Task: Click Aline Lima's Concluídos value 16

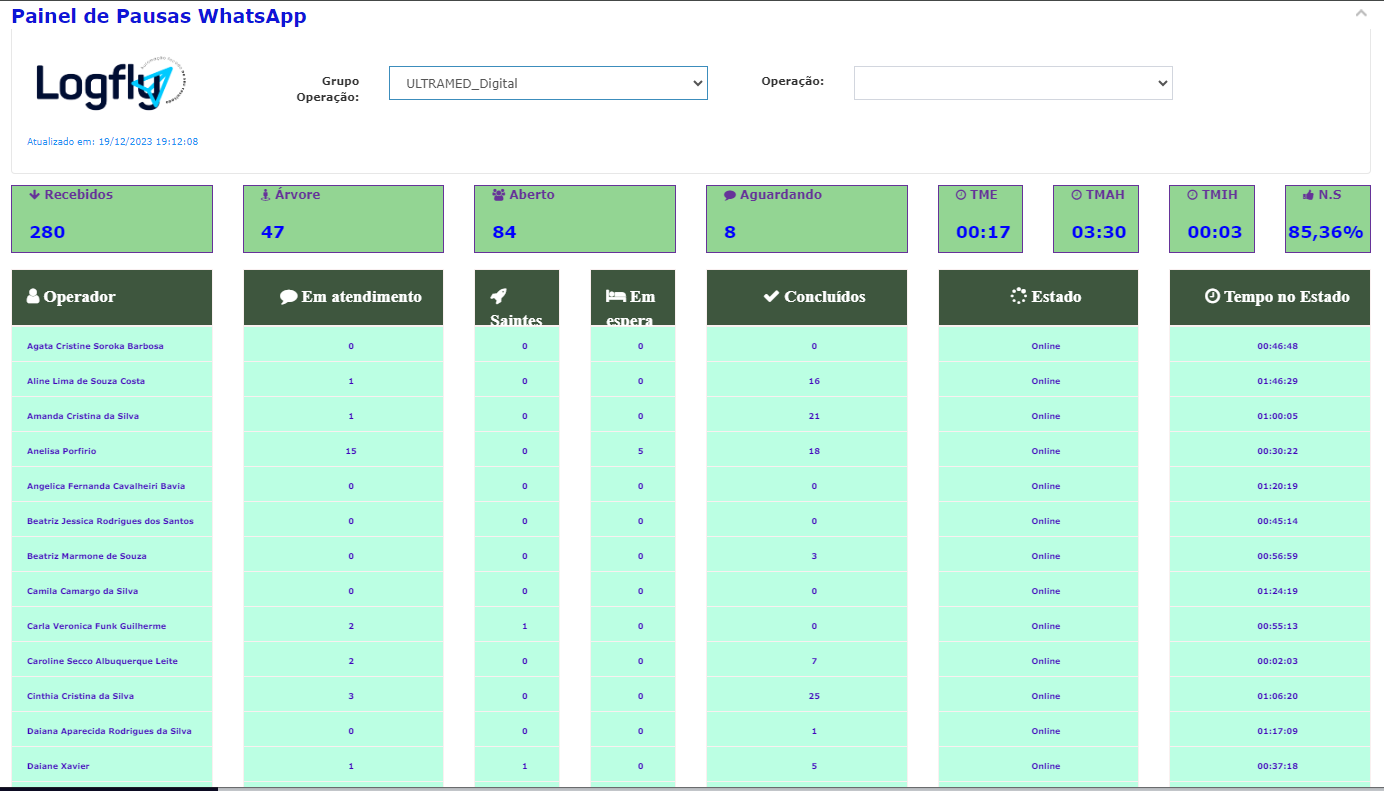Action: 815,381
